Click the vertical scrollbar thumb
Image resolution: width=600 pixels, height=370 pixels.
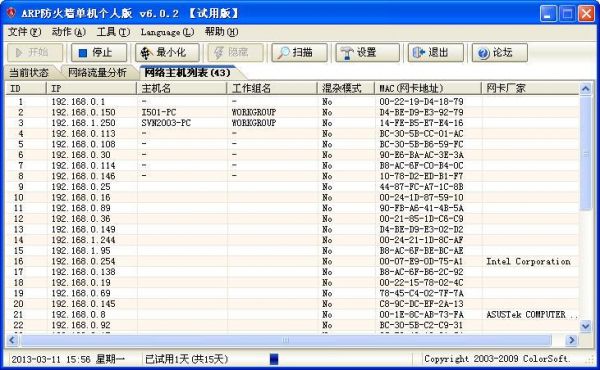click(585, 153)
